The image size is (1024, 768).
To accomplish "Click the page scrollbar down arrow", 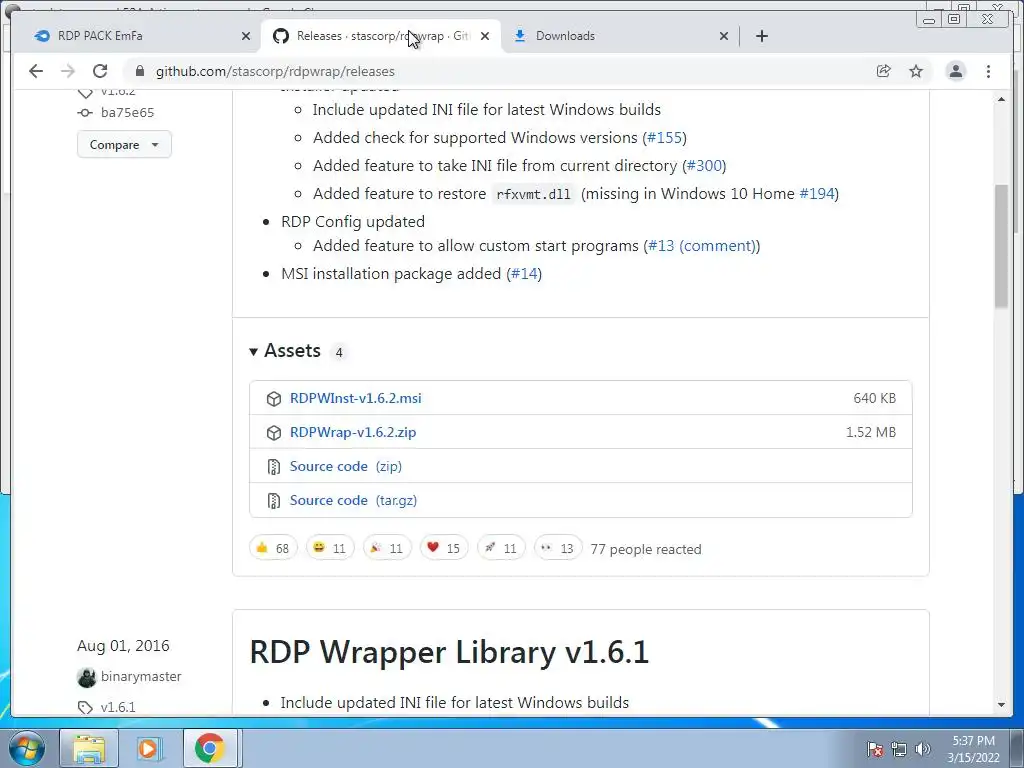I will pos(1001,705).
